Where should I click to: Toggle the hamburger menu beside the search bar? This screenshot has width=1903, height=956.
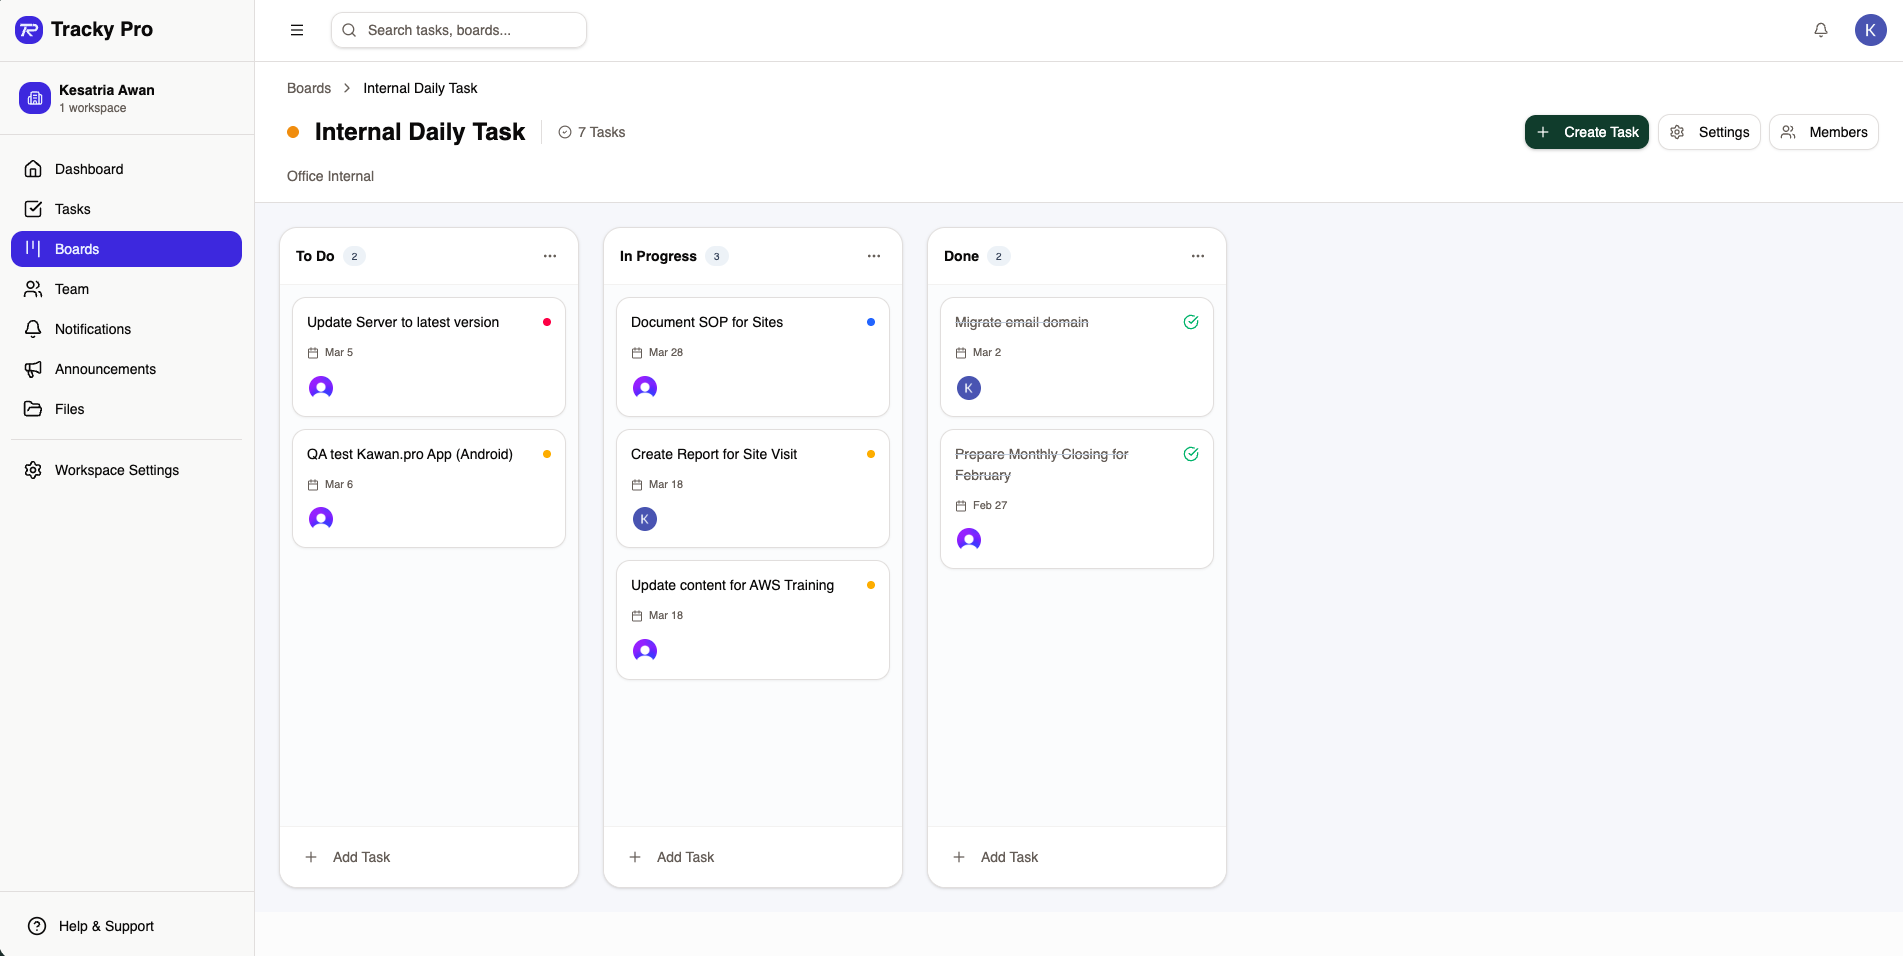point(297,29)
